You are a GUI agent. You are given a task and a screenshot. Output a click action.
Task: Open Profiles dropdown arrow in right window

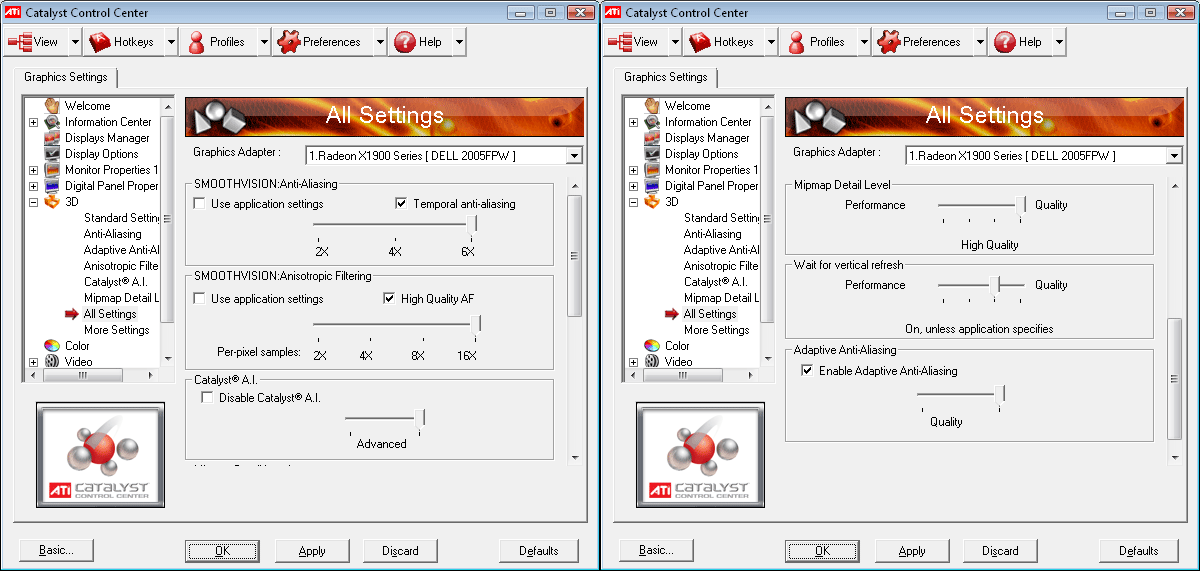[x=864, y=42]
